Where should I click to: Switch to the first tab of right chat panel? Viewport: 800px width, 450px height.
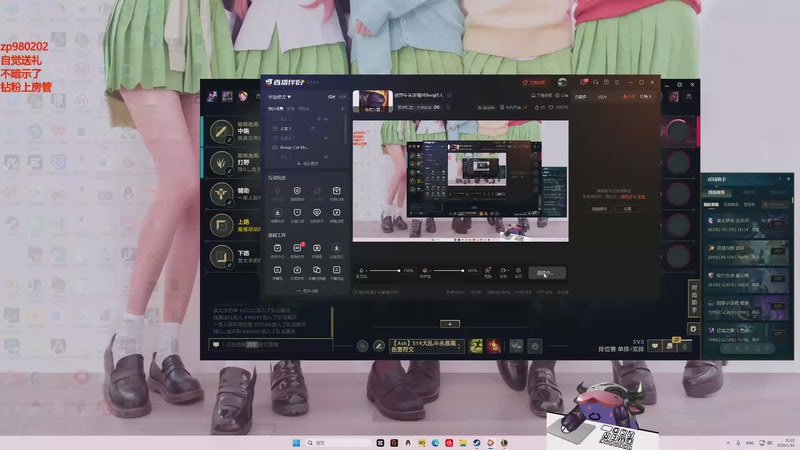(580, 96)
